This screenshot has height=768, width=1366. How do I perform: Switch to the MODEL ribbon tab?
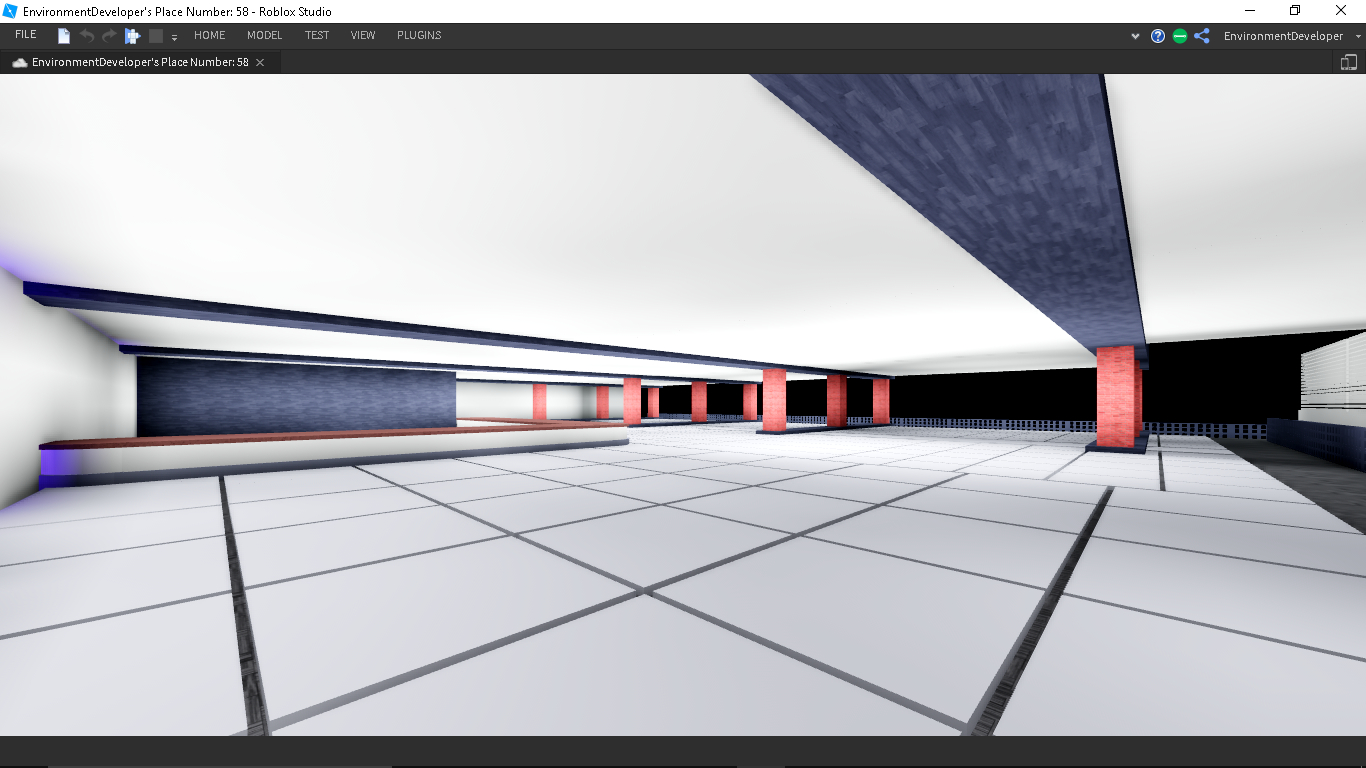click(x=265, y=35)
